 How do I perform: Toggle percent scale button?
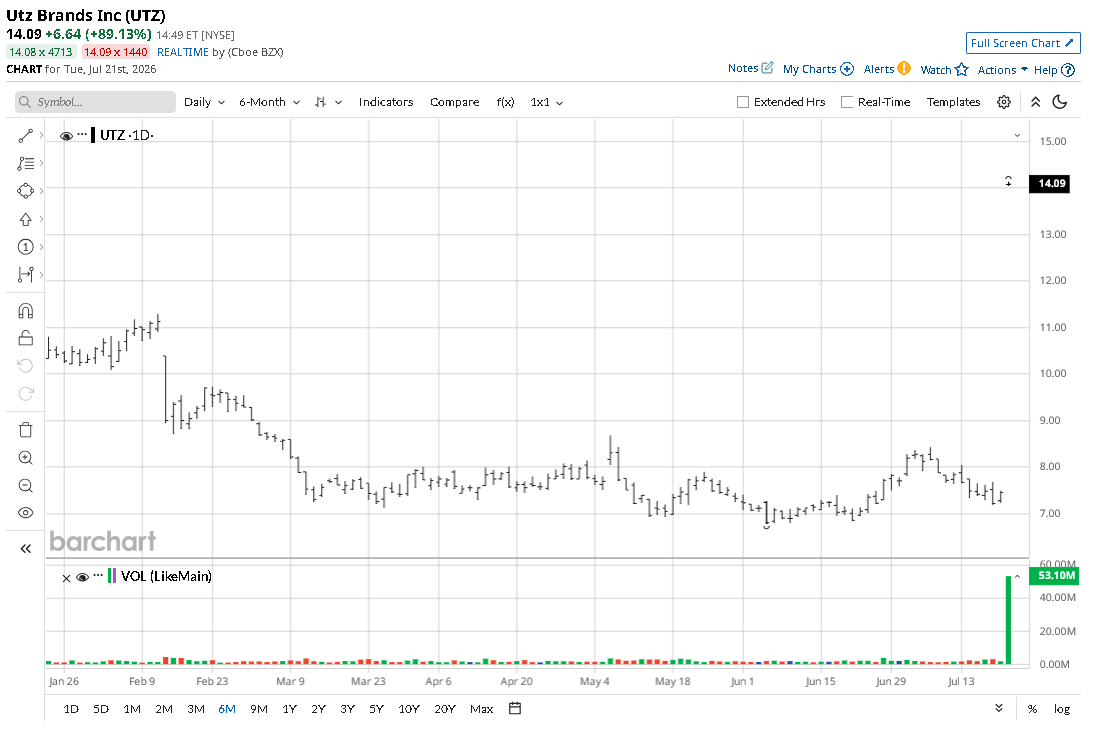coord(1032,709)
